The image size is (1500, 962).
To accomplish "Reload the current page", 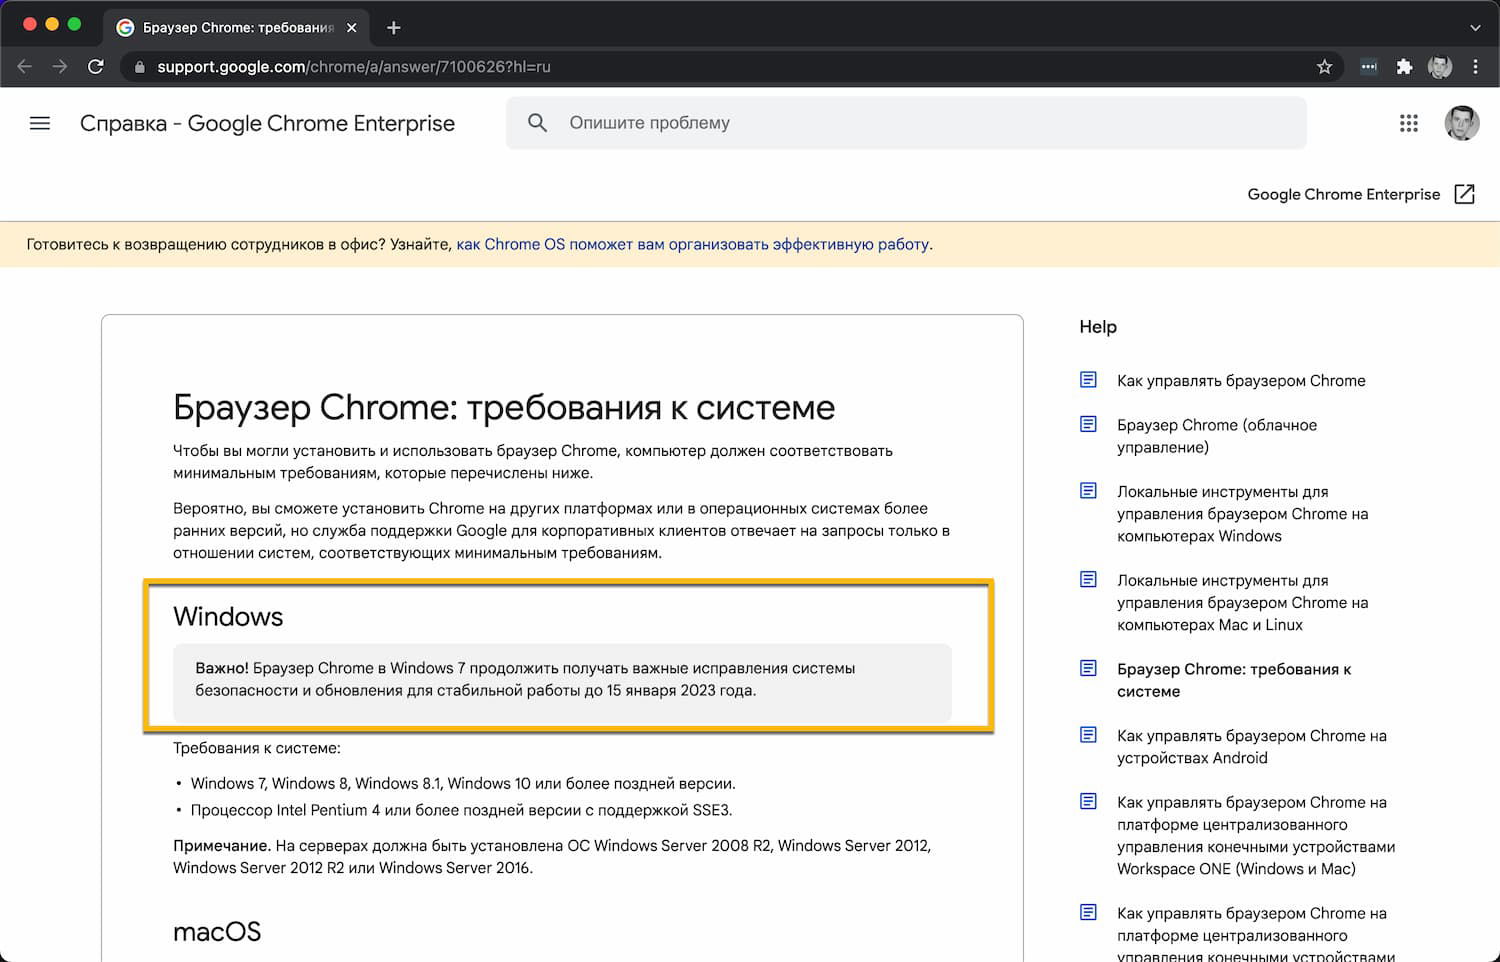I will tap(96, 67).
